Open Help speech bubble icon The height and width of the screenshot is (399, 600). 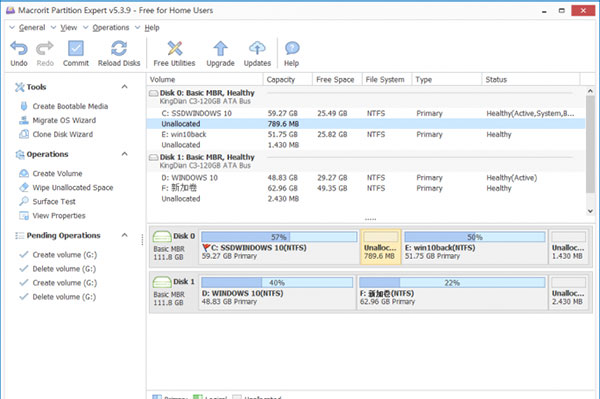tap(292, 49)
